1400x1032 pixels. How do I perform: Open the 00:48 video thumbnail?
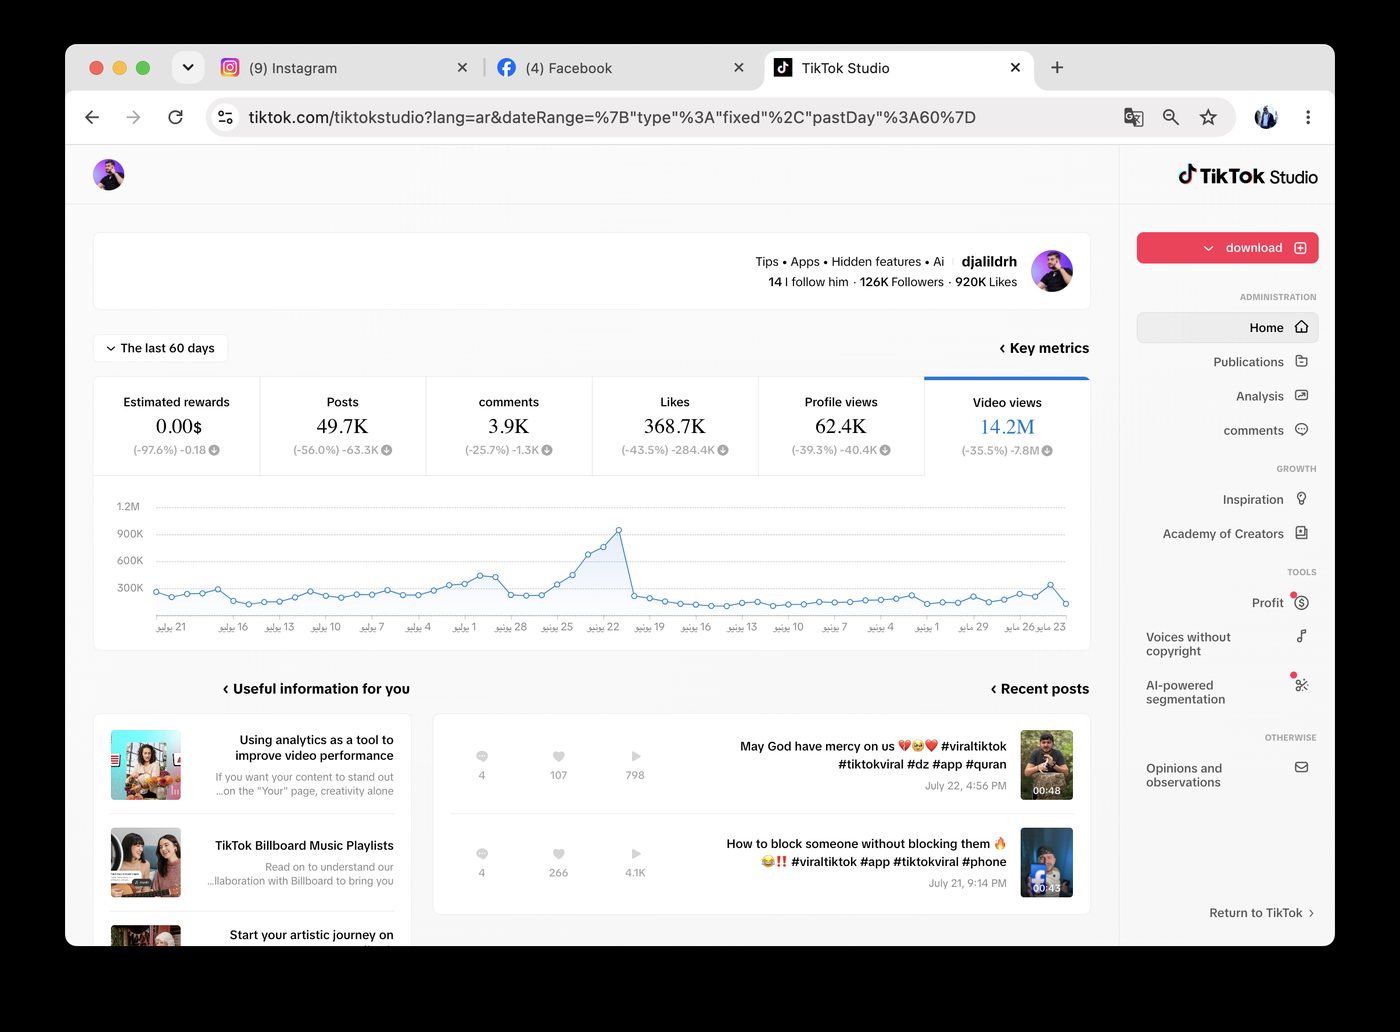pyautogui.click(x=1046, y=765)
